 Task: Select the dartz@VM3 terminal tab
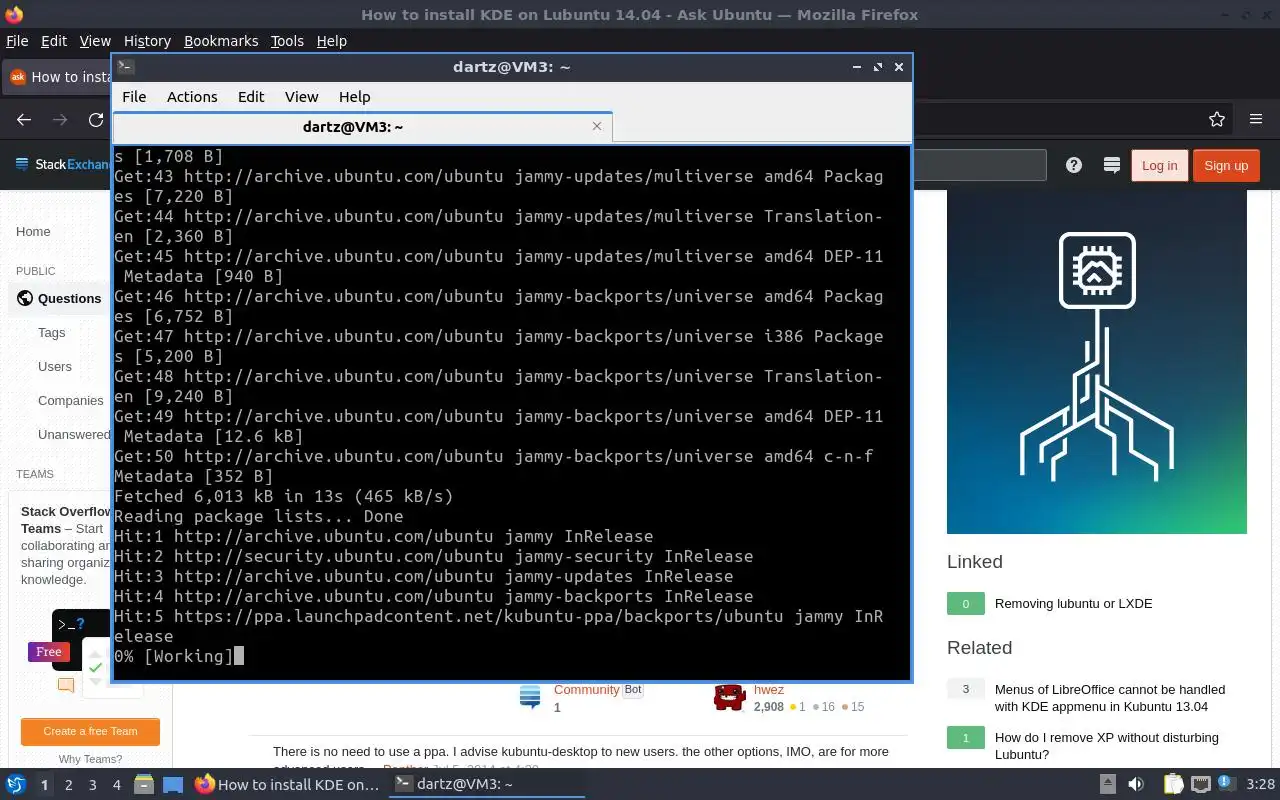point(362,127)
